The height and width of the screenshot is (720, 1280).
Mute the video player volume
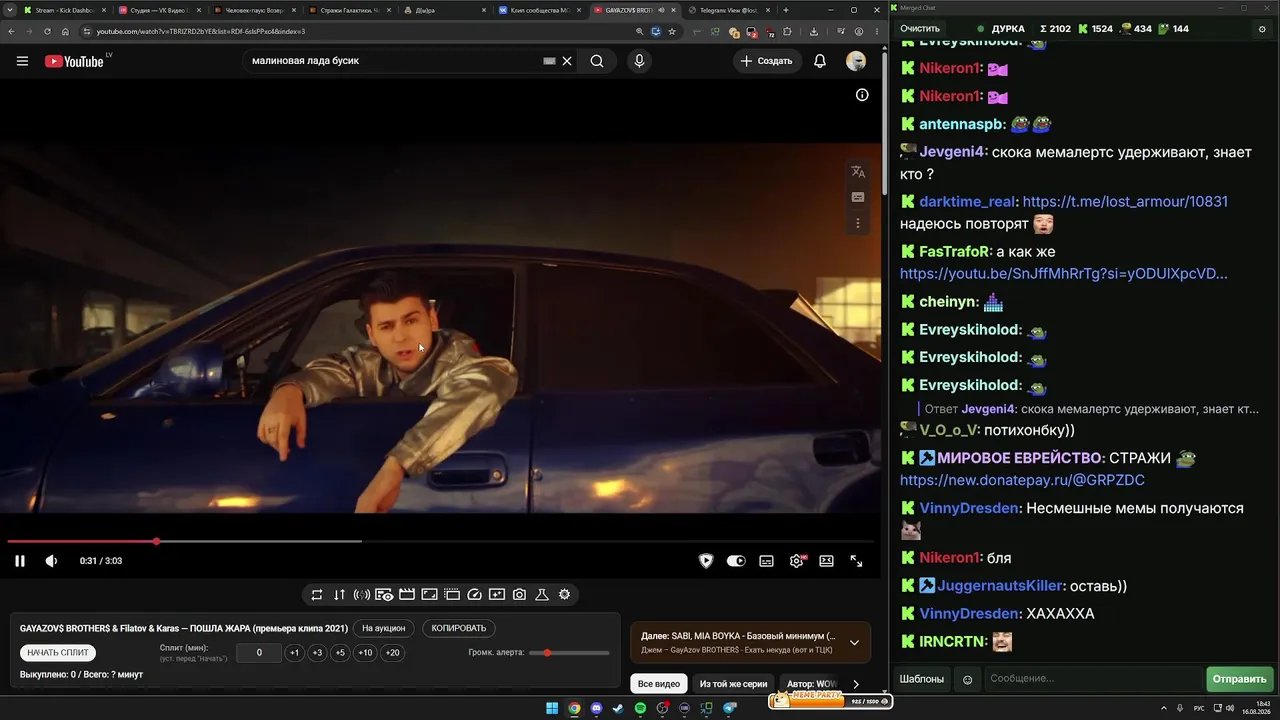click(51, 561)
